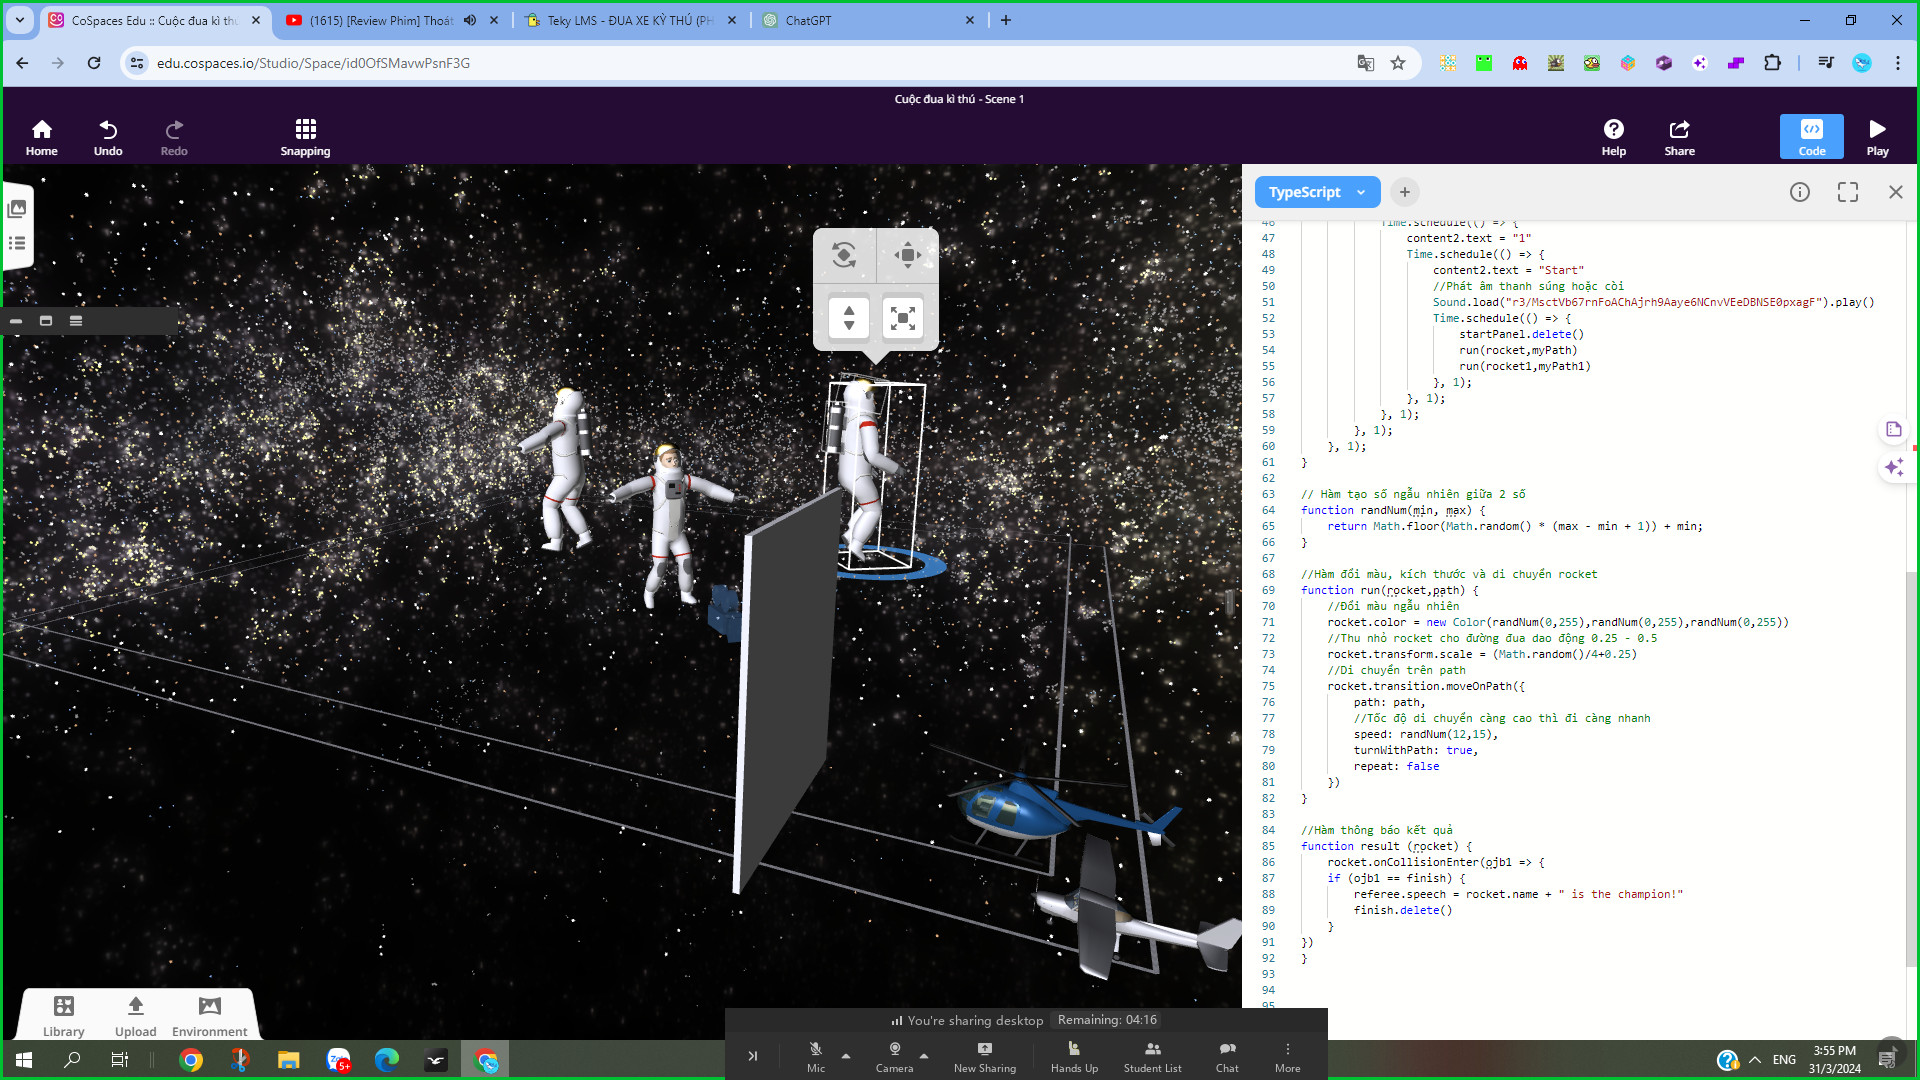Image resolution: width=1920 pixels, height=1080 pixels.
Task: Open the object list panel icon
Action: point(17,243)
